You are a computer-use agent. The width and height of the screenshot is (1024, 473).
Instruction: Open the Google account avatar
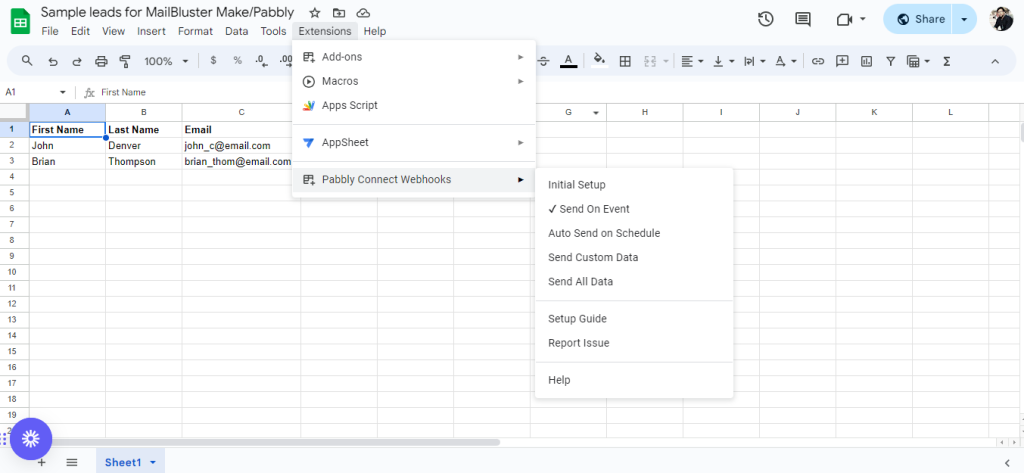[x=1001, y=19]
